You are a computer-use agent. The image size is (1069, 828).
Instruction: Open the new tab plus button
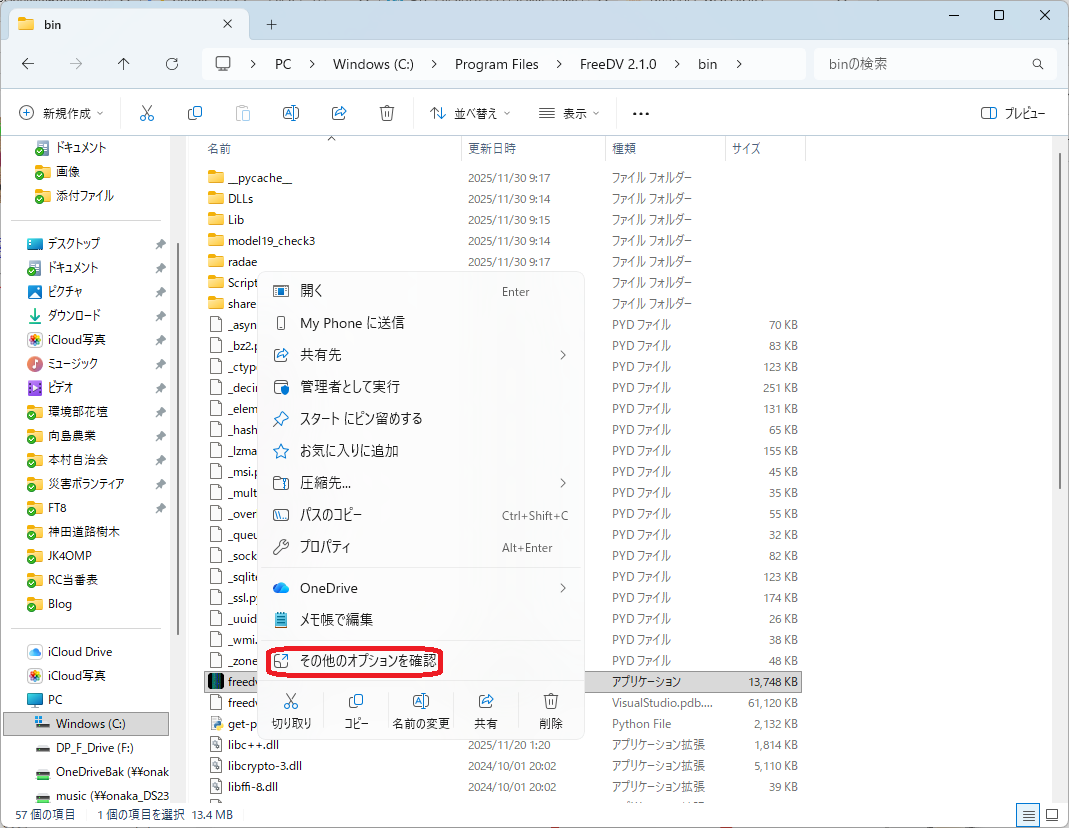(x=271, y=25)
